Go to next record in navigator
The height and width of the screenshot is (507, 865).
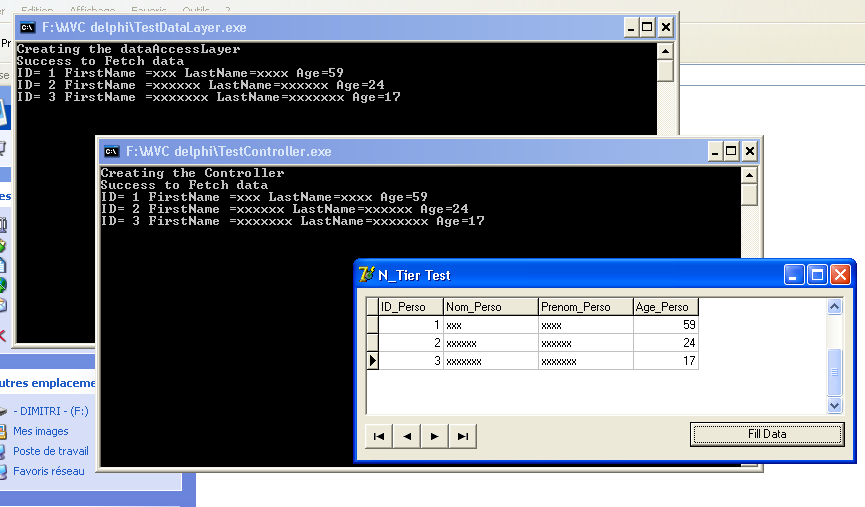435,436
